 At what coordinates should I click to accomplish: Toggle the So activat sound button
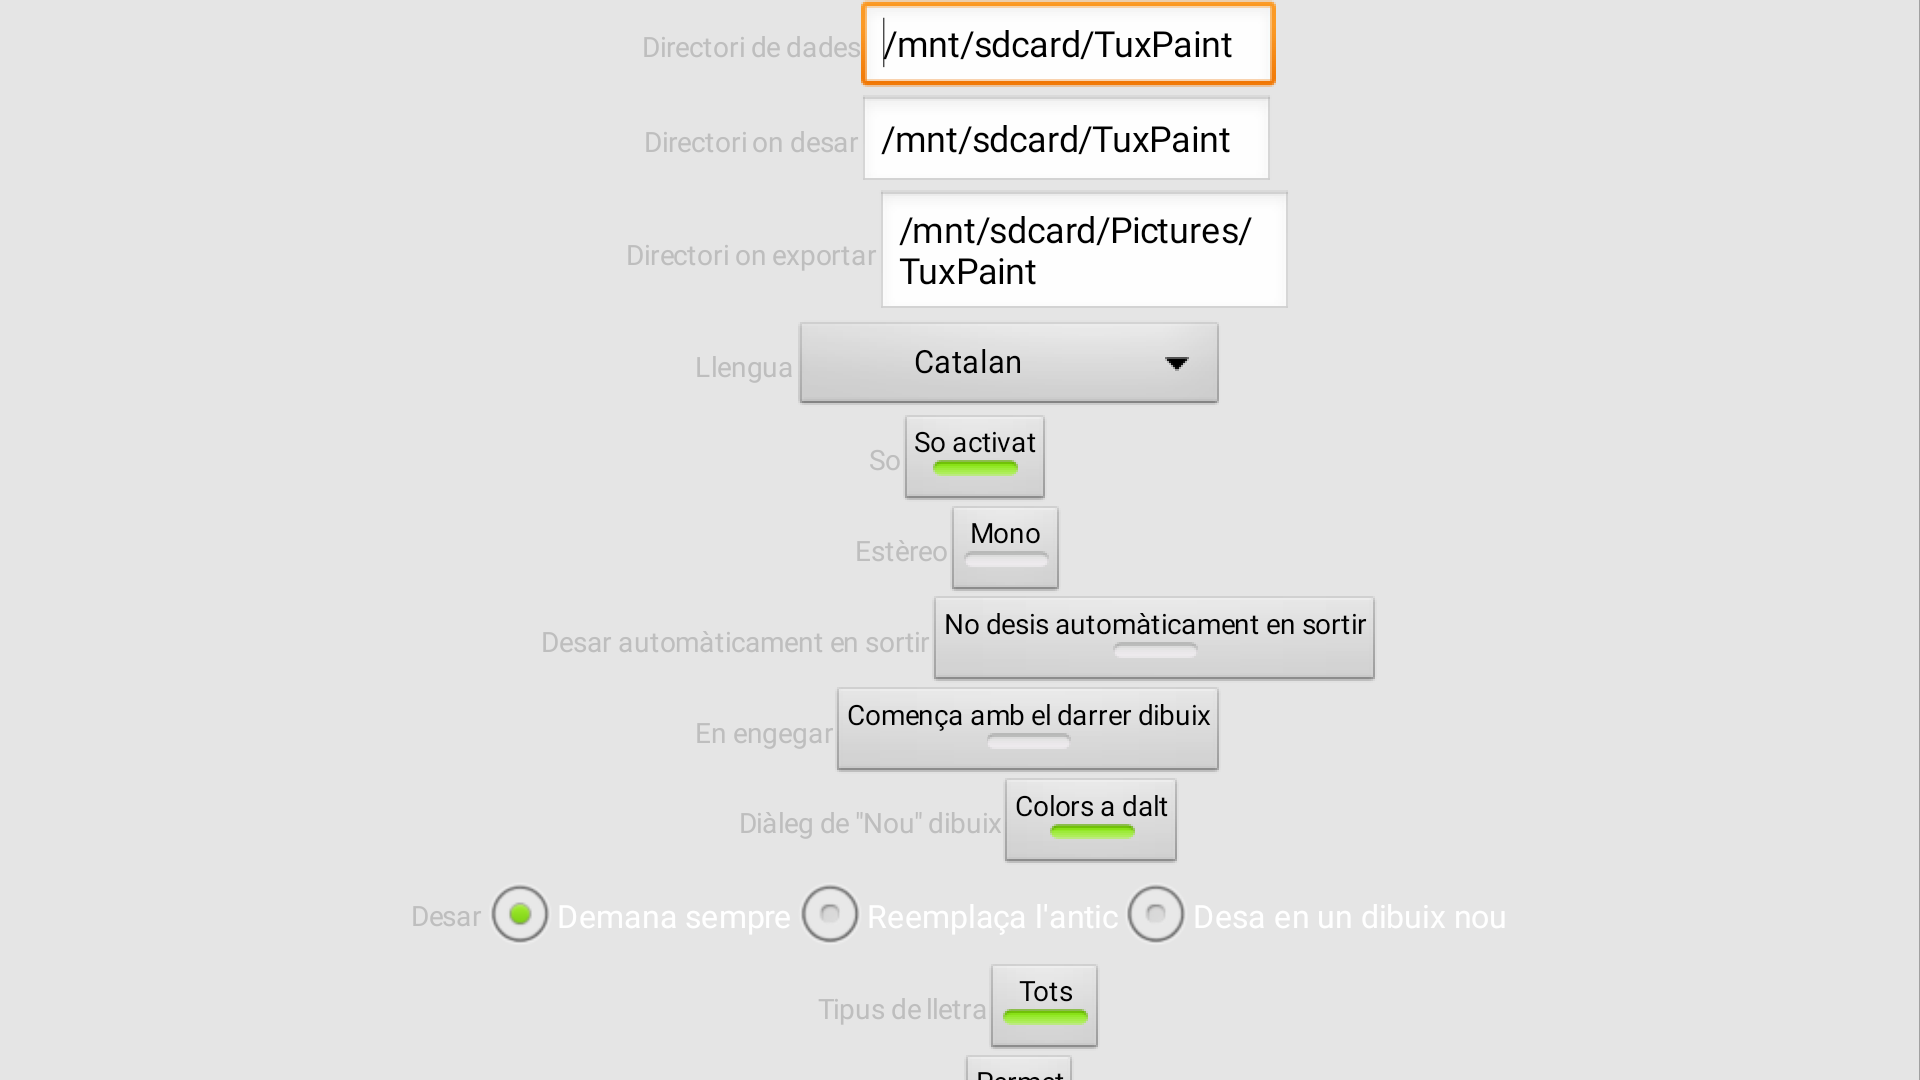pyautogui.click(x=974, y=456)
